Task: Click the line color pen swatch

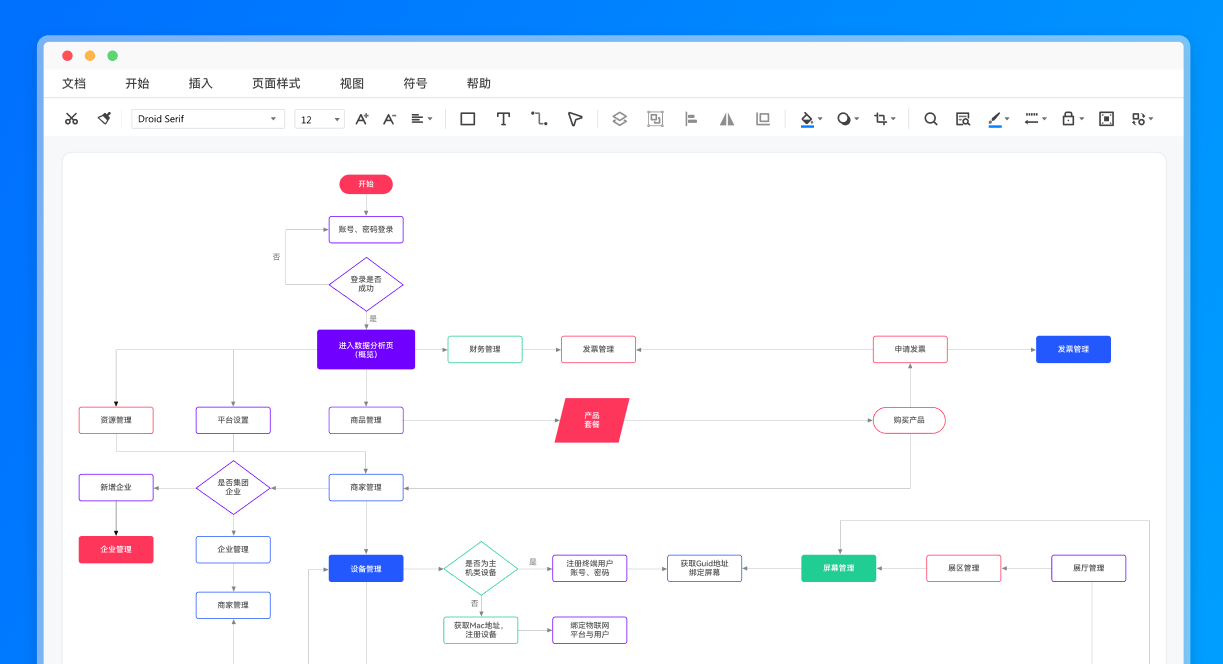Action: click(994, 119)
